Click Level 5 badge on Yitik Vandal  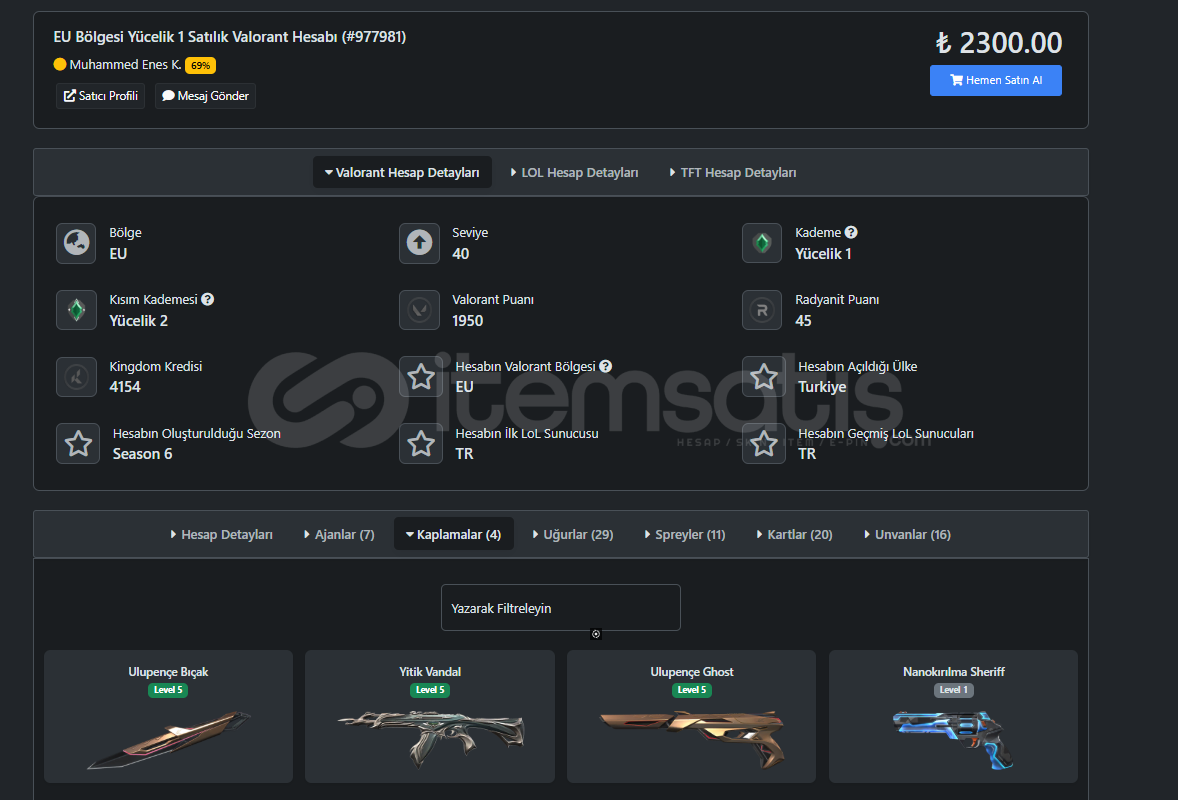[430, 690]
